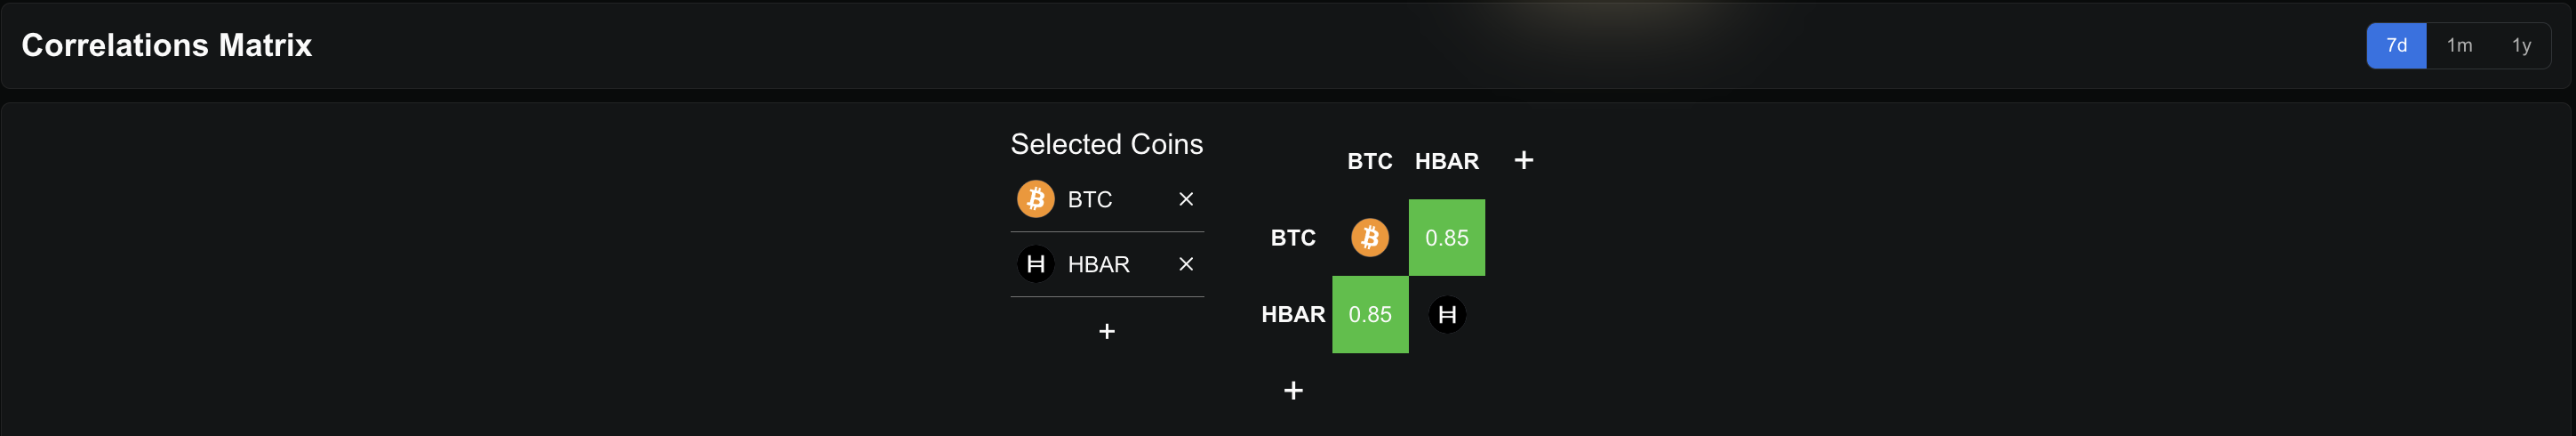This screenshot has width=2576, height=436.
Task: Click the Bitcoin icon in the matrix diagonal
Action: (x=1370, y=238)
